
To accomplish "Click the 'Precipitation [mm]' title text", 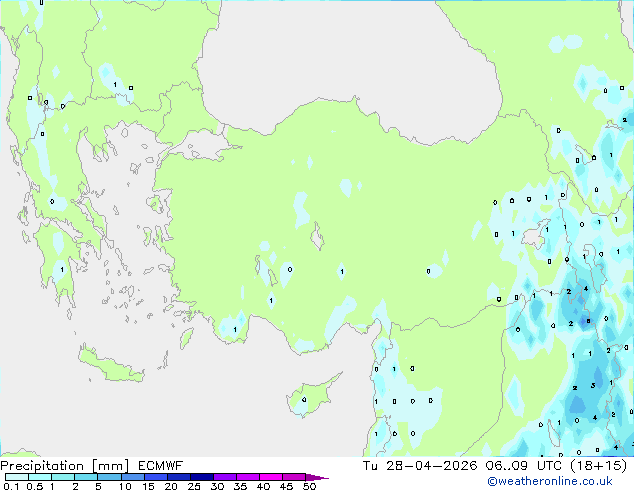I will click(65, 466).
